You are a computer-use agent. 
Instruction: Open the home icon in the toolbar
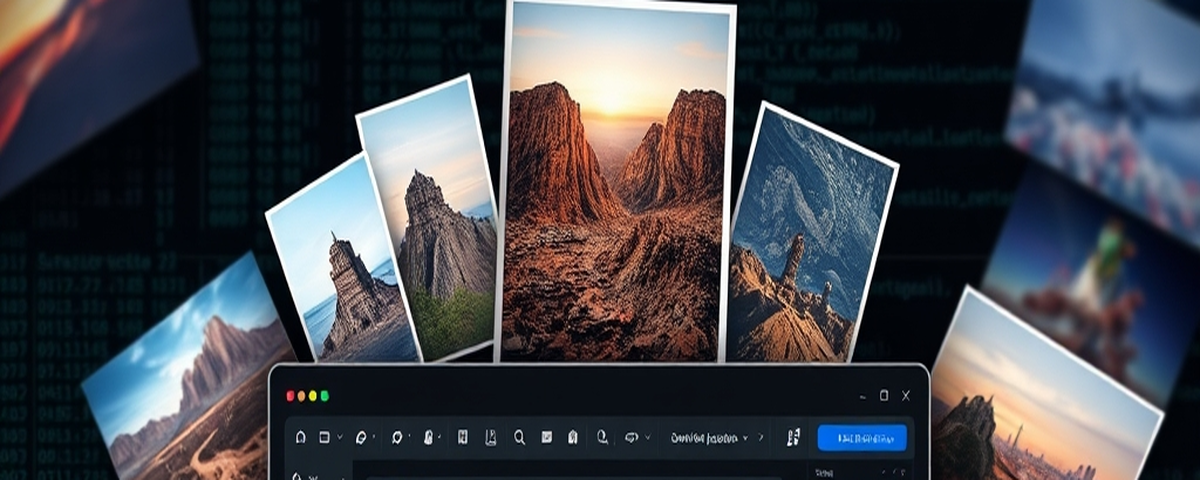(x=301, y=437)
